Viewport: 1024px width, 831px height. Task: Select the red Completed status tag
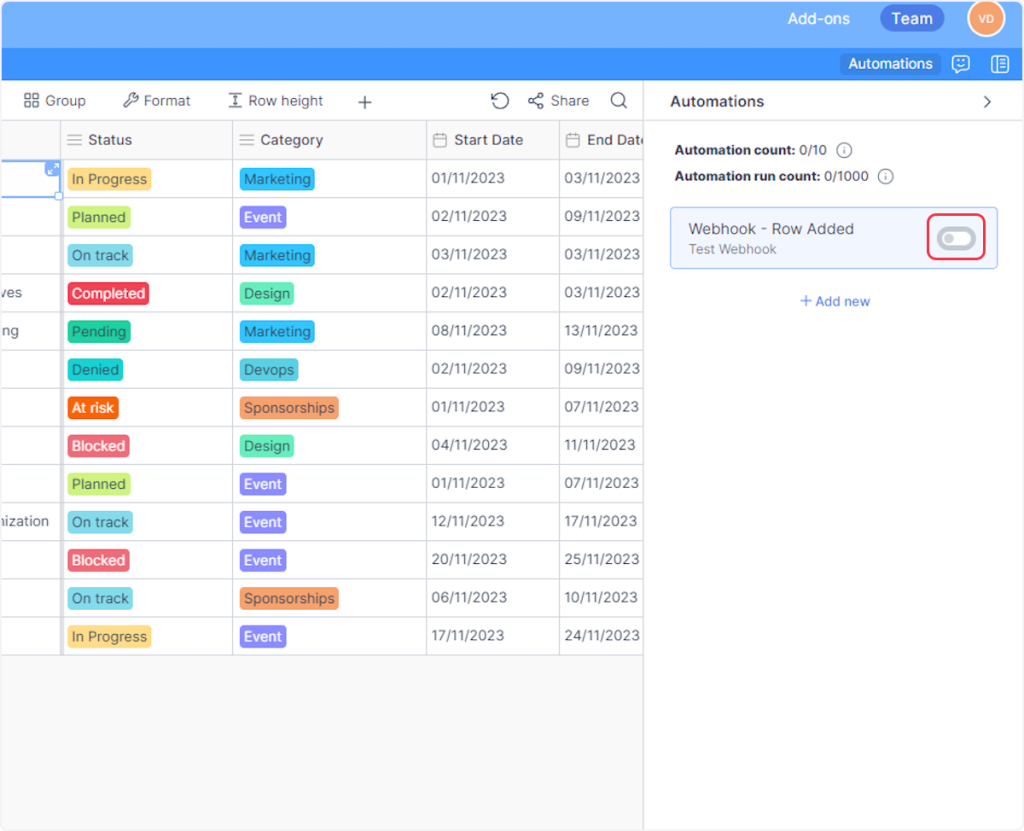point(109,294)
